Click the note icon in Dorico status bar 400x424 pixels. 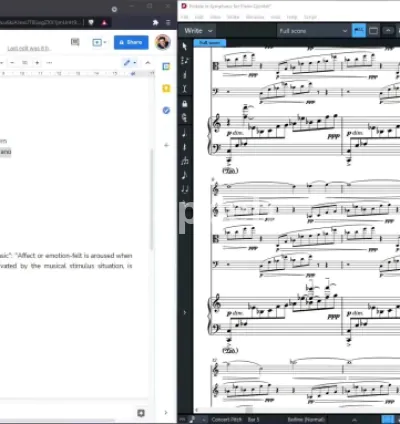(x=192, y=419)
